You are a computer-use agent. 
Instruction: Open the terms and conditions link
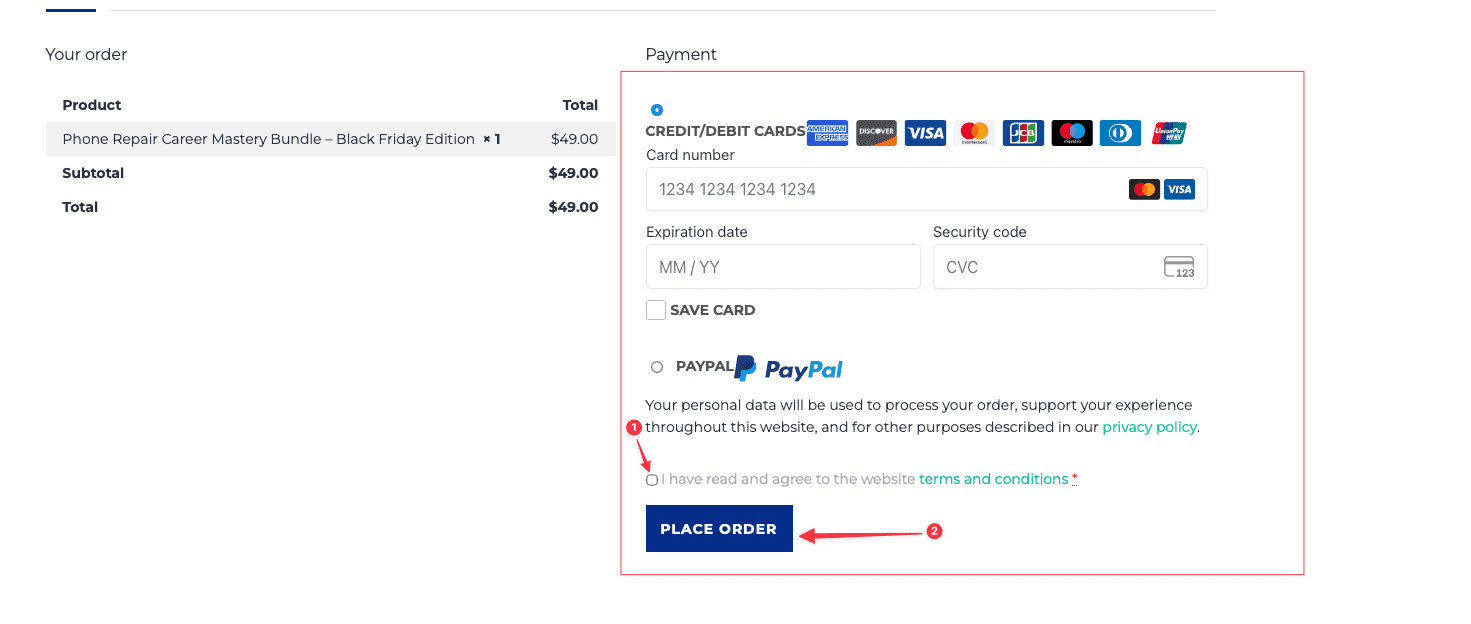pos(993,479)
